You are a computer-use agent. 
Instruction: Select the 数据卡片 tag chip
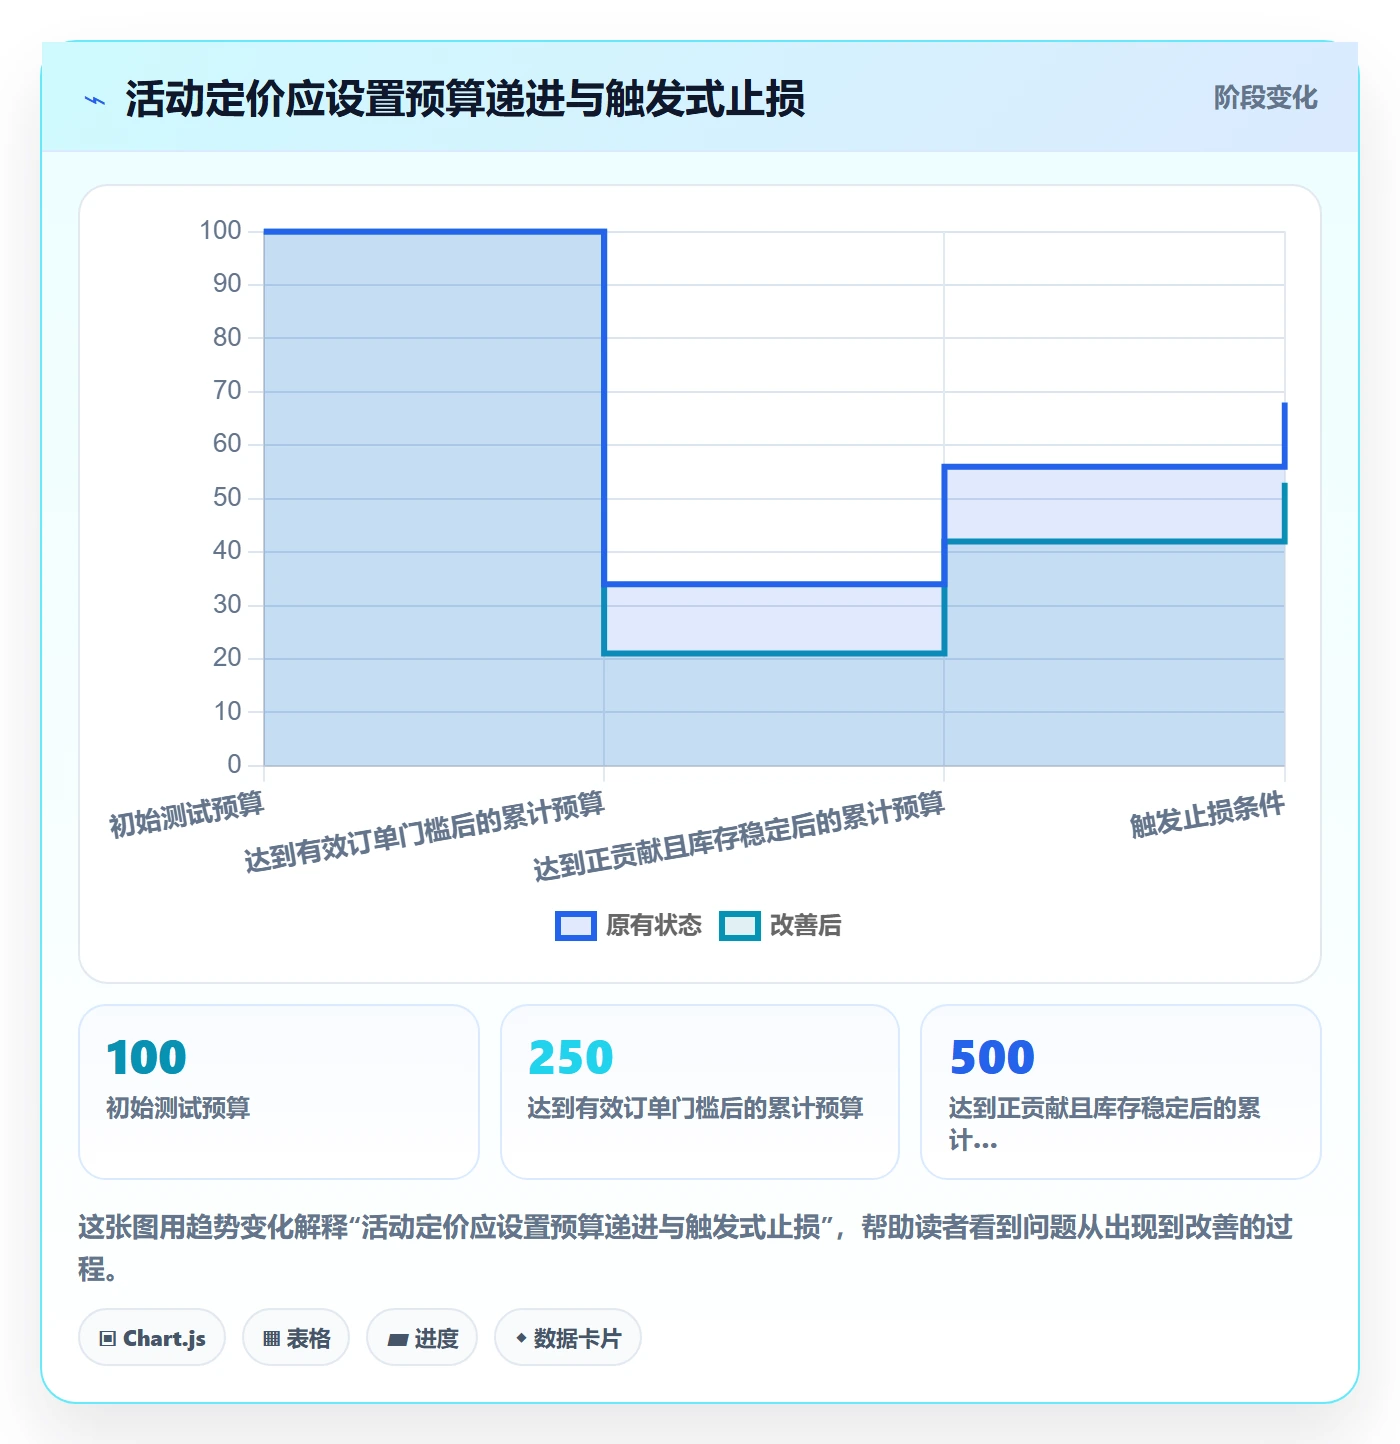pos(568,1338)
